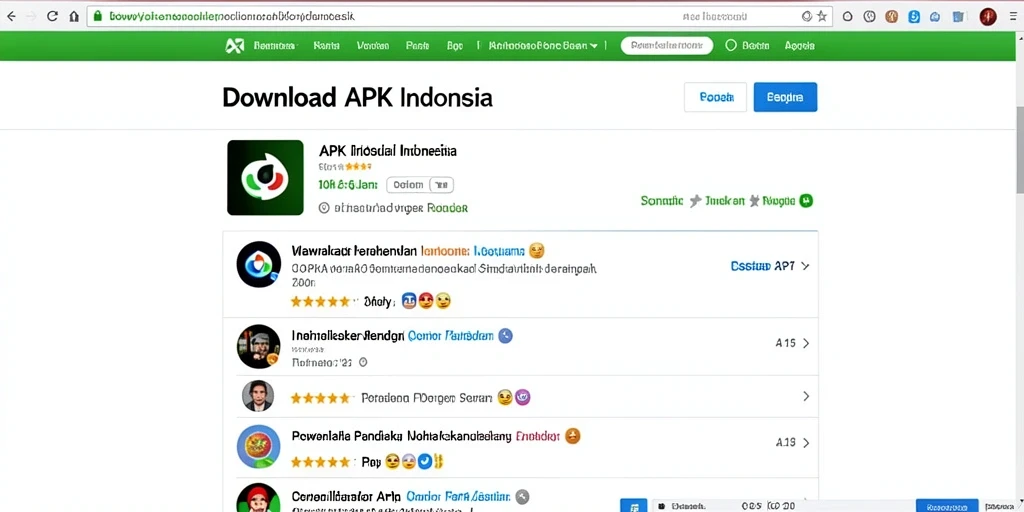Click the purple emoji in Poradena row
Screen dimensions: 1024x512
(522, 396)
